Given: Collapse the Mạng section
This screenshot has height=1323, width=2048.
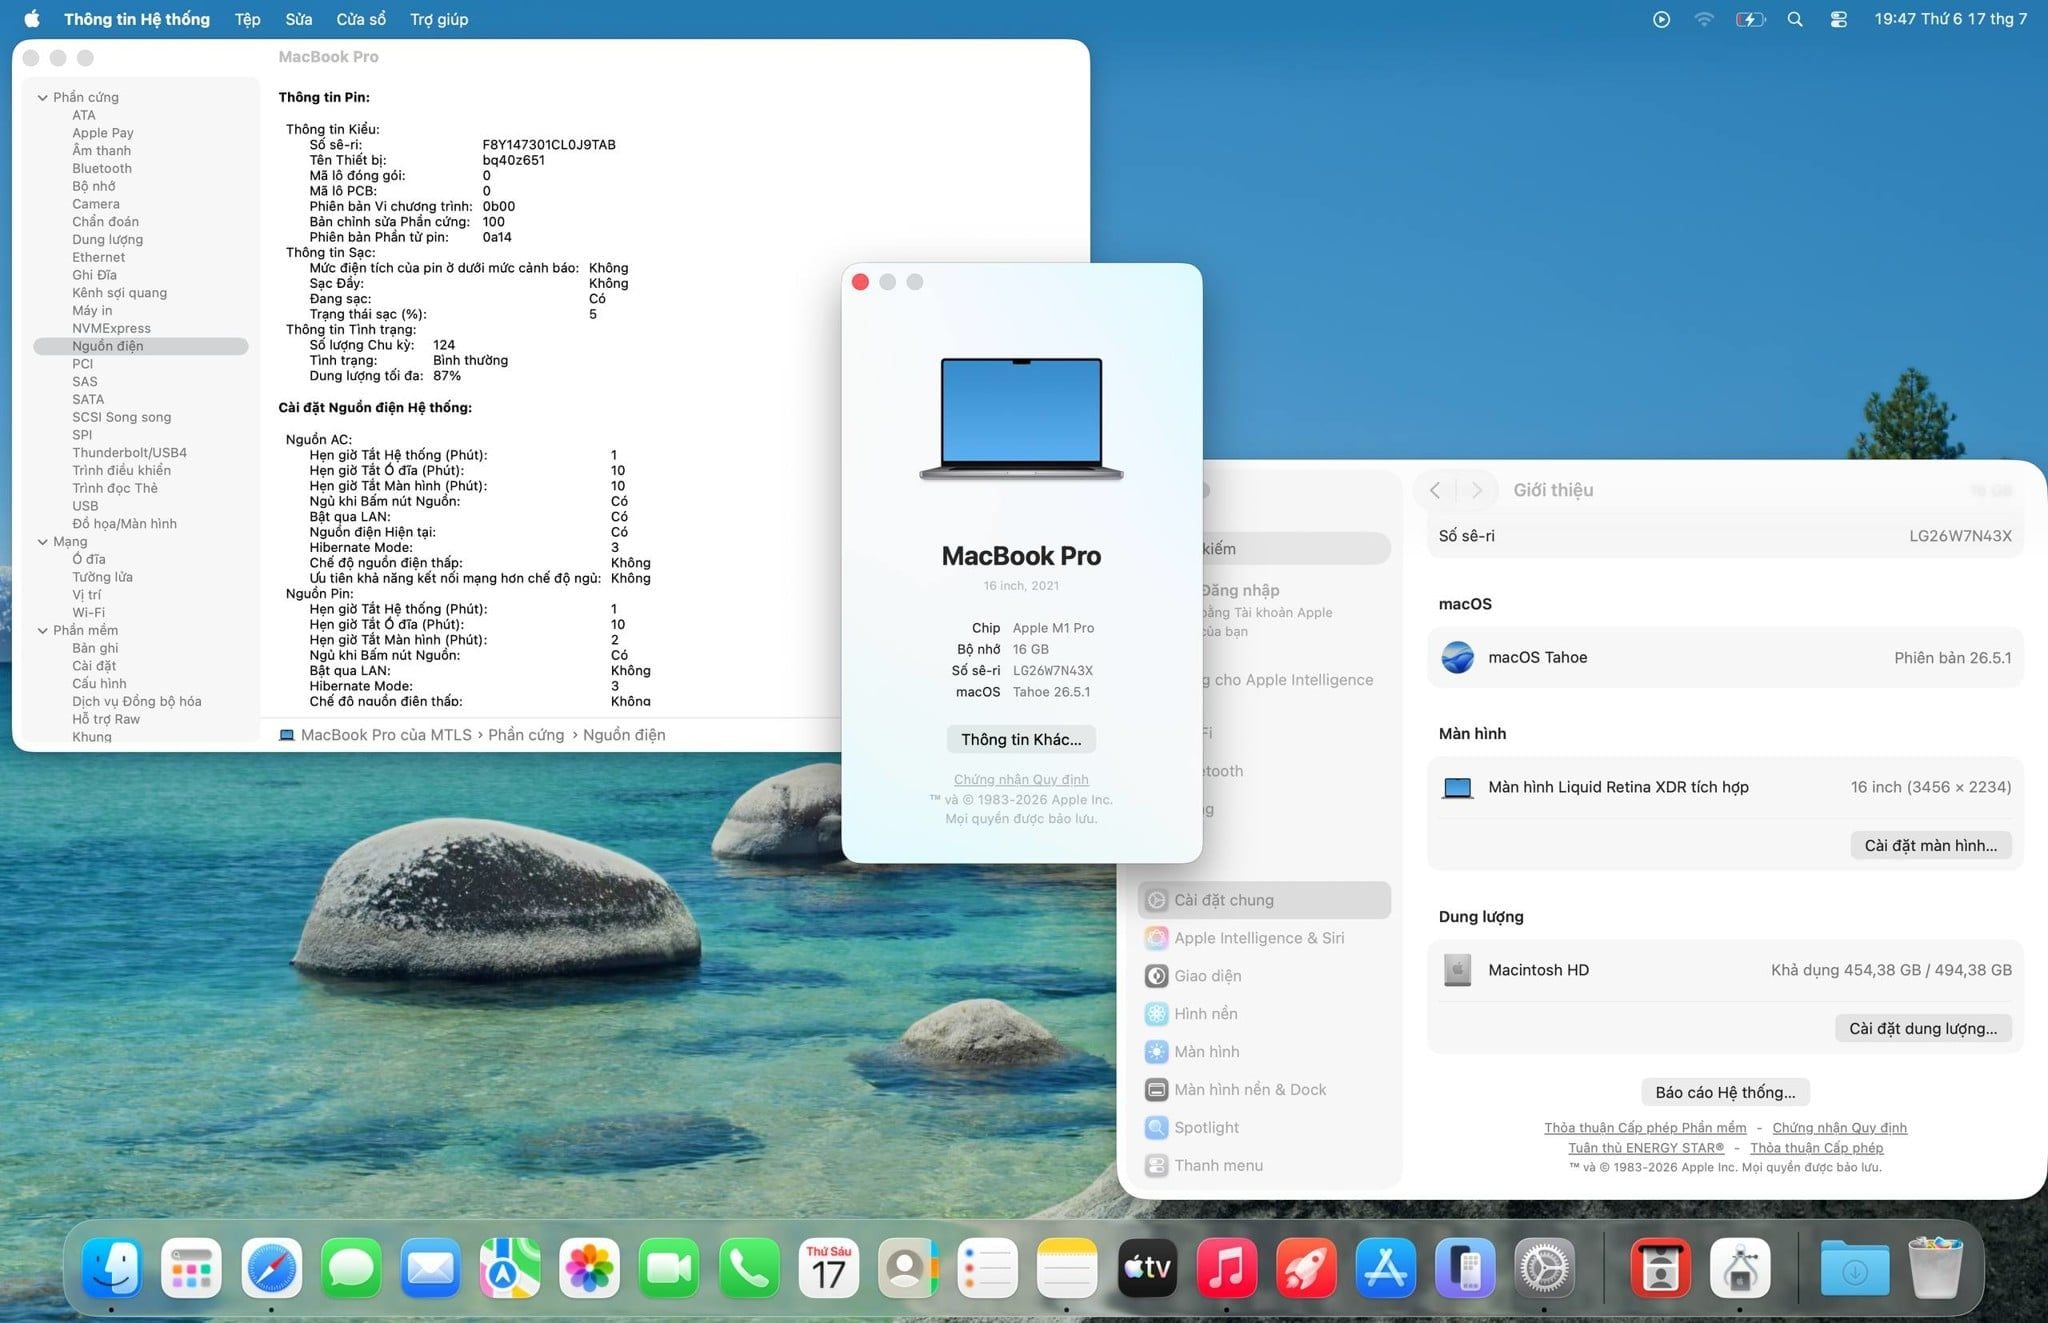Looking at the screenshot, I should (43, 542).
